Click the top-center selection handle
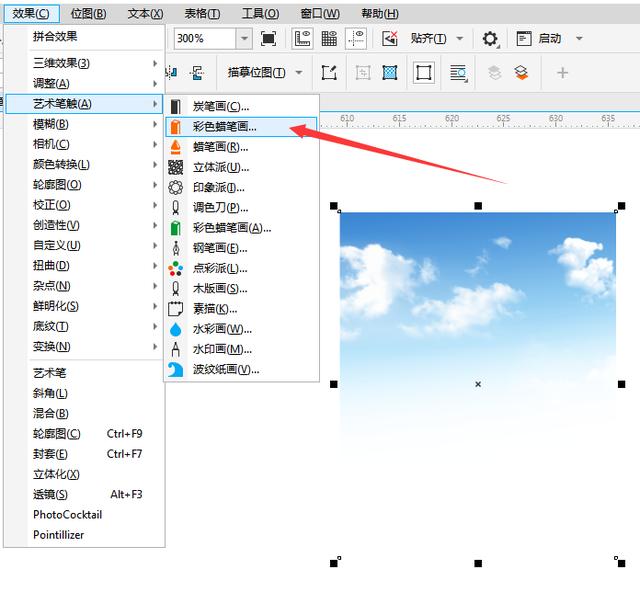 coord(478,206)
